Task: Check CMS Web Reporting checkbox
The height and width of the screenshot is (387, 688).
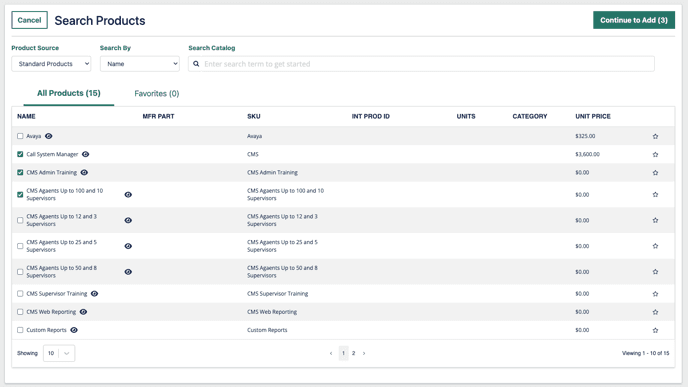Action: (20, 312)
